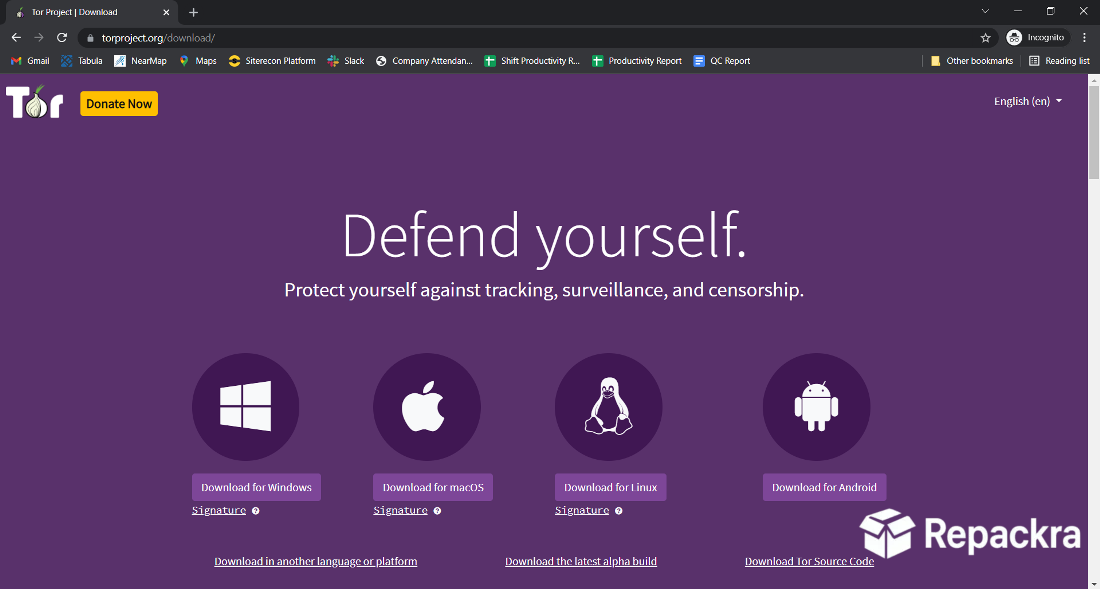
Task: Click the Windows logo circle icon
Action: click(x=246, y=407)
